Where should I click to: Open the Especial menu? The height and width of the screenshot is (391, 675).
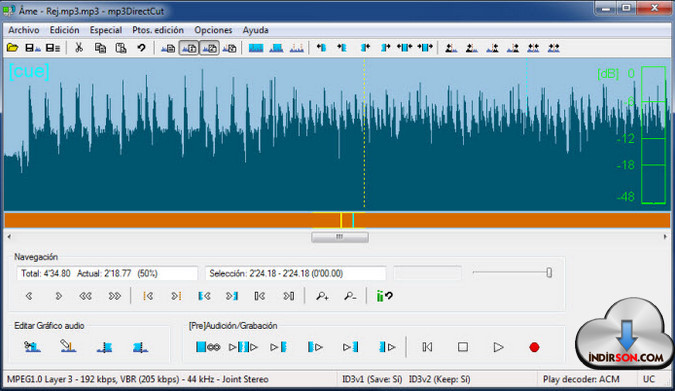coord(105,30)
